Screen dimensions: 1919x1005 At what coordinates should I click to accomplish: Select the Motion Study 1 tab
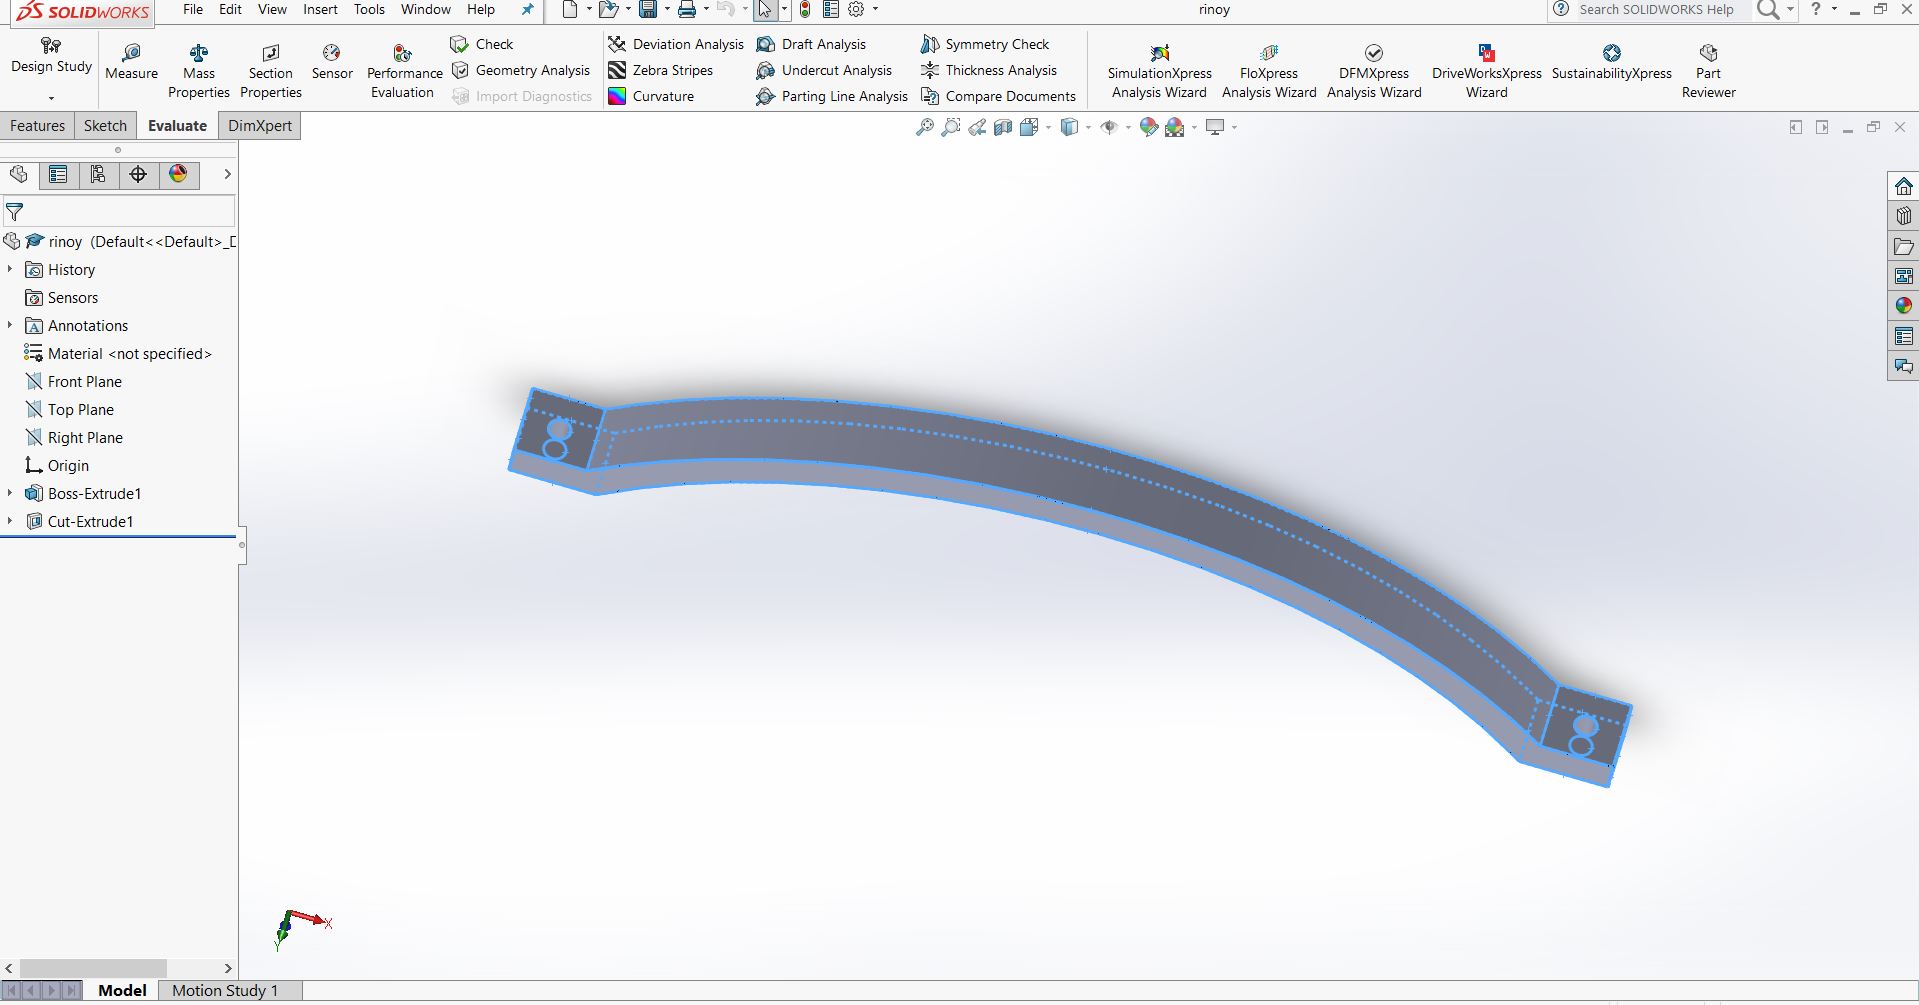(x=225, y=990)
